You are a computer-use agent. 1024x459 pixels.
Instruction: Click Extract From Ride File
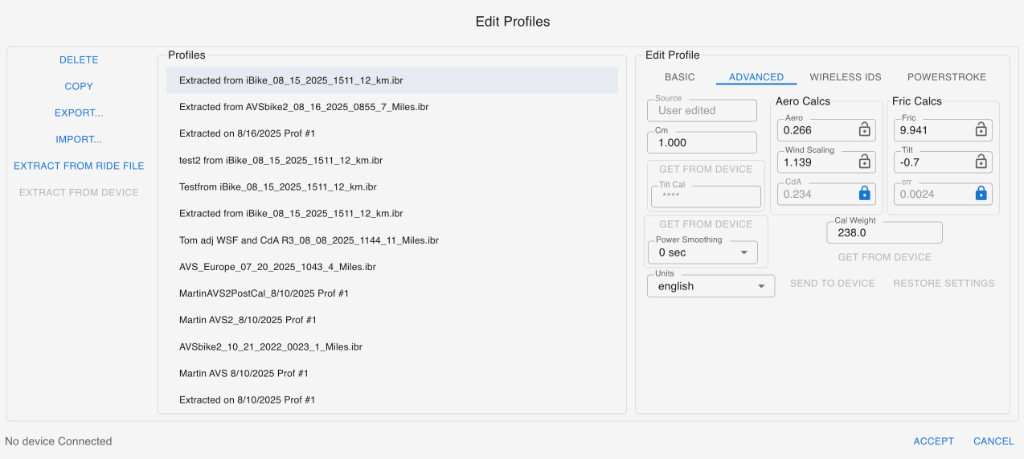[79, 166]
